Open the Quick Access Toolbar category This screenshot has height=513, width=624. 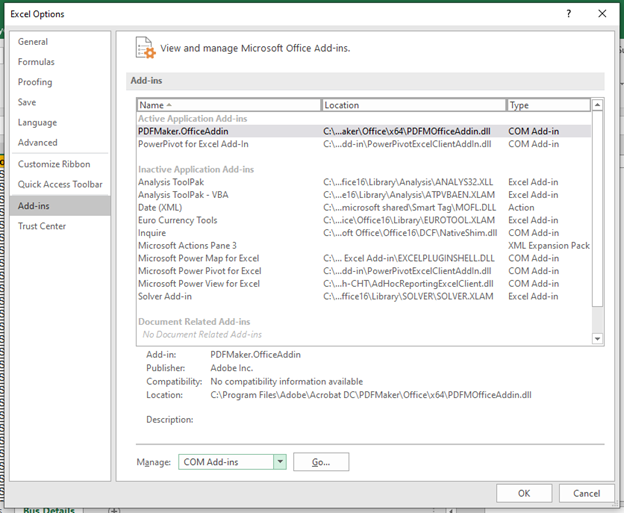click(x=60, y=184)
